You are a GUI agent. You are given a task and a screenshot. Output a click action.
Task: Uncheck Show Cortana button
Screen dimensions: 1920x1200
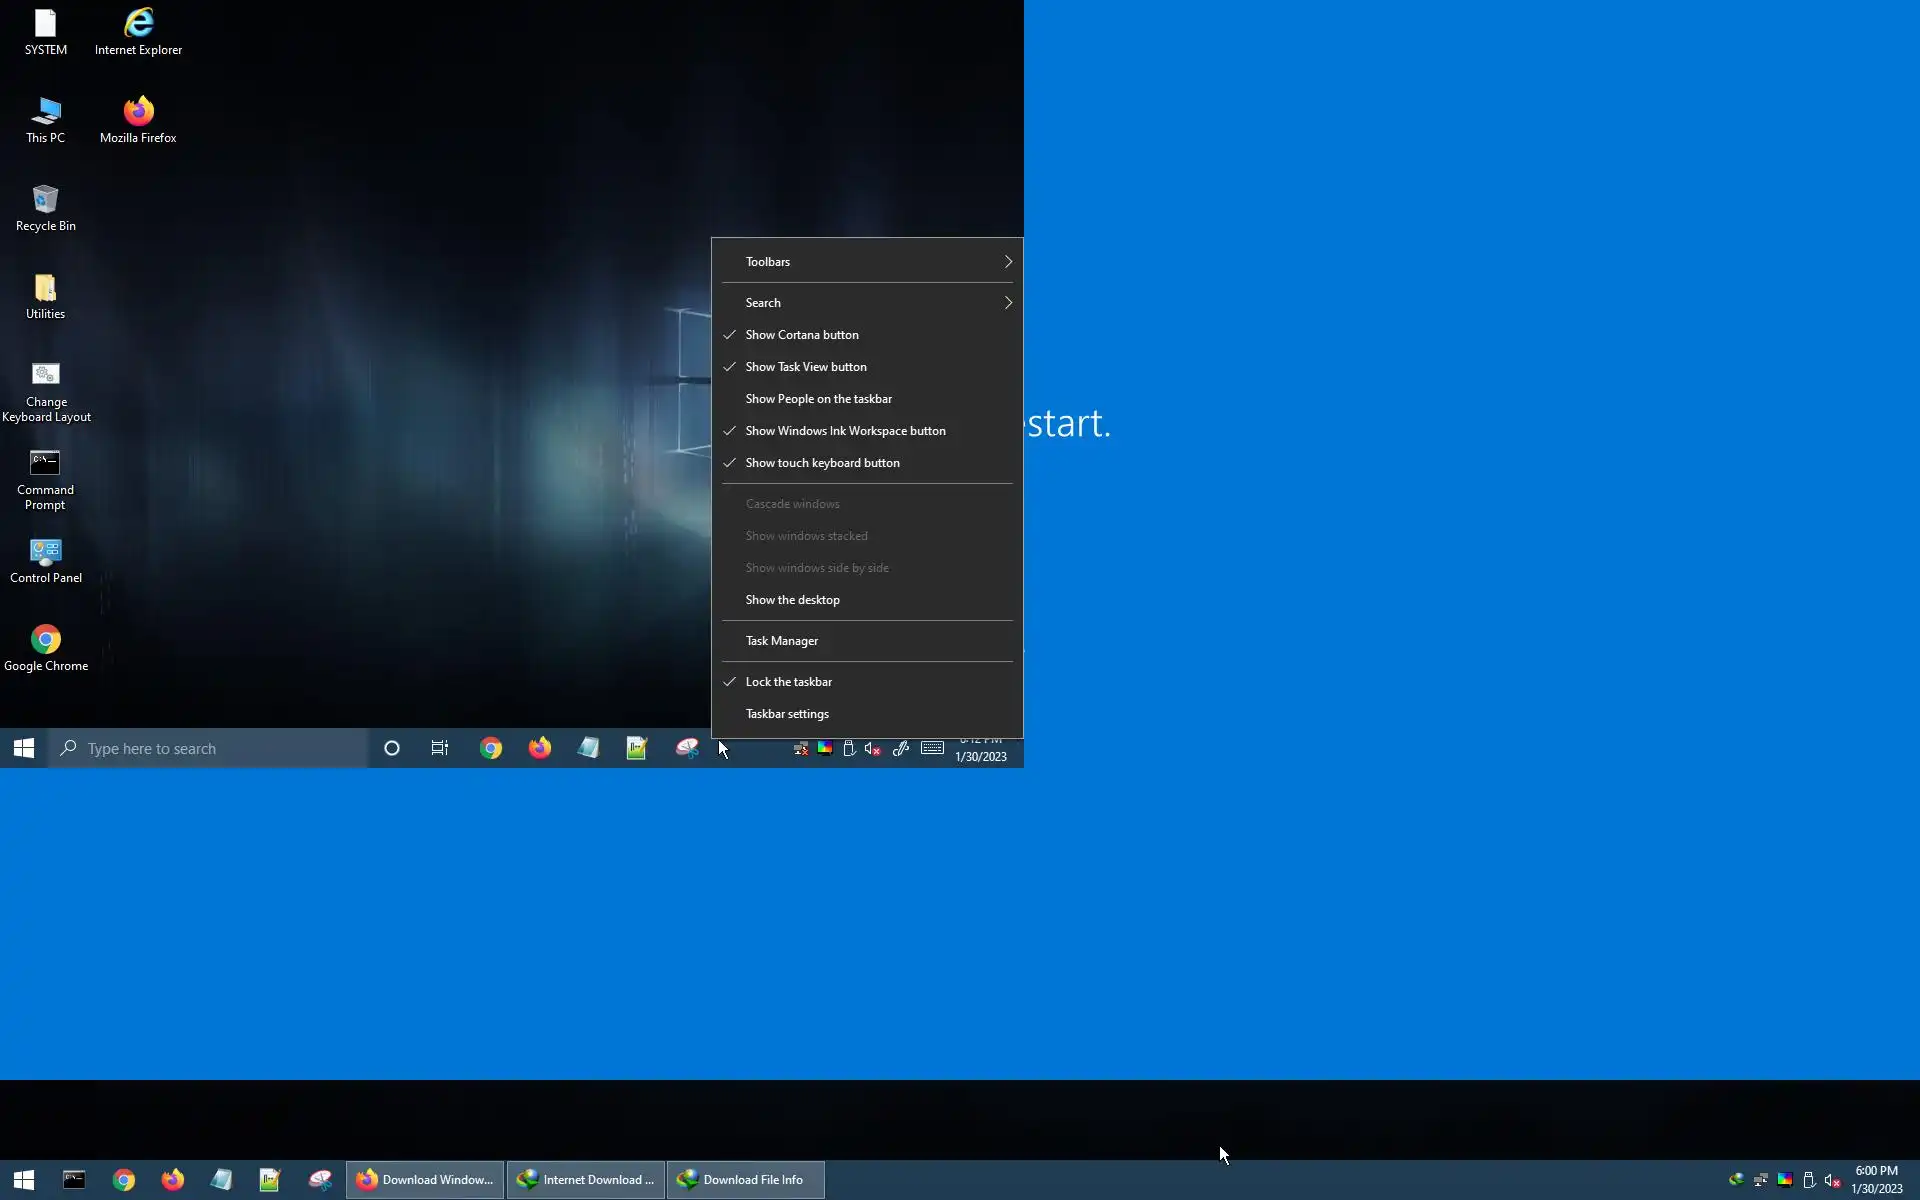click(801, 335)
